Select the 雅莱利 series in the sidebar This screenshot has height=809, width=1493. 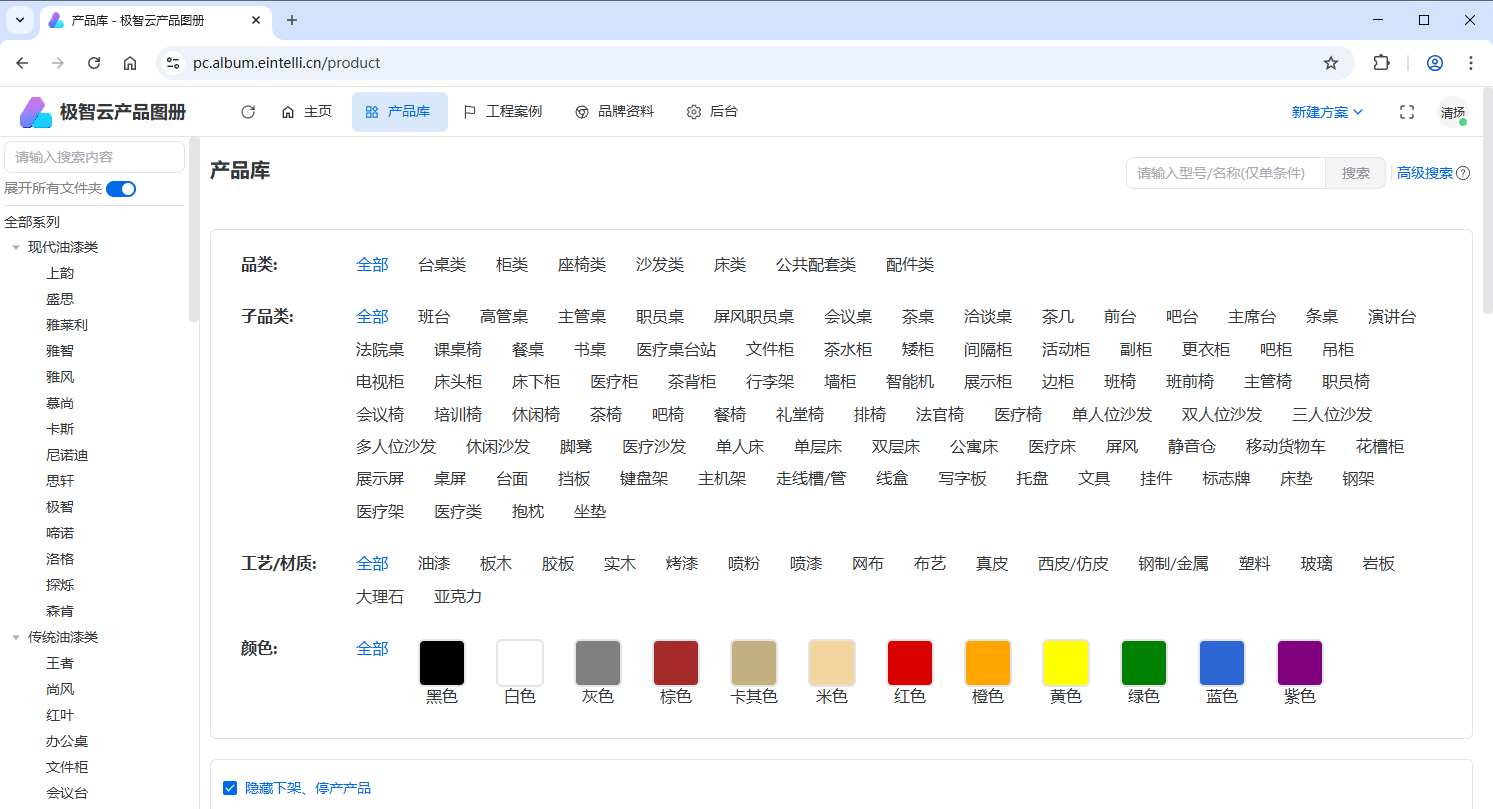point(67,325)
